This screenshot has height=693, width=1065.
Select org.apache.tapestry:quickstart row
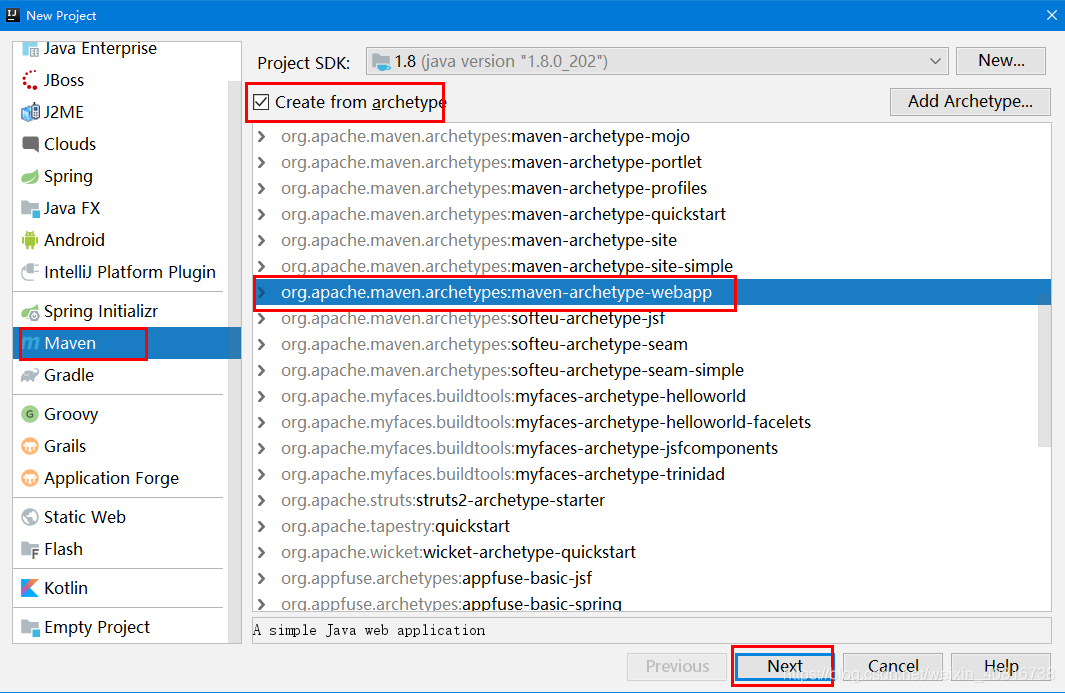coord(652,527)
